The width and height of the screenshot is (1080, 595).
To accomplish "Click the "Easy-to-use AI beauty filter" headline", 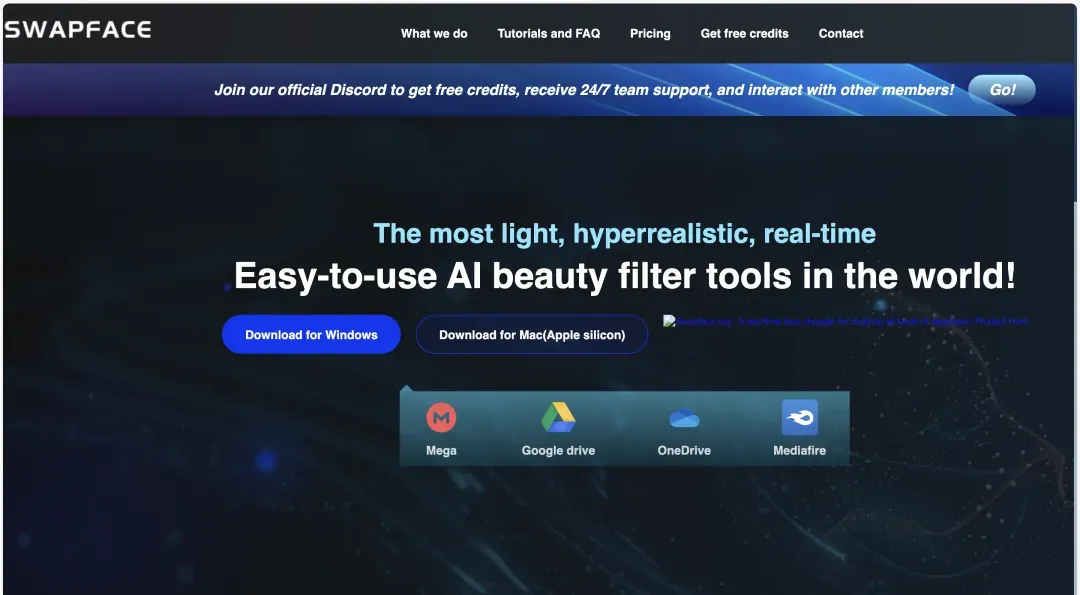I will (x=624, y=276).
